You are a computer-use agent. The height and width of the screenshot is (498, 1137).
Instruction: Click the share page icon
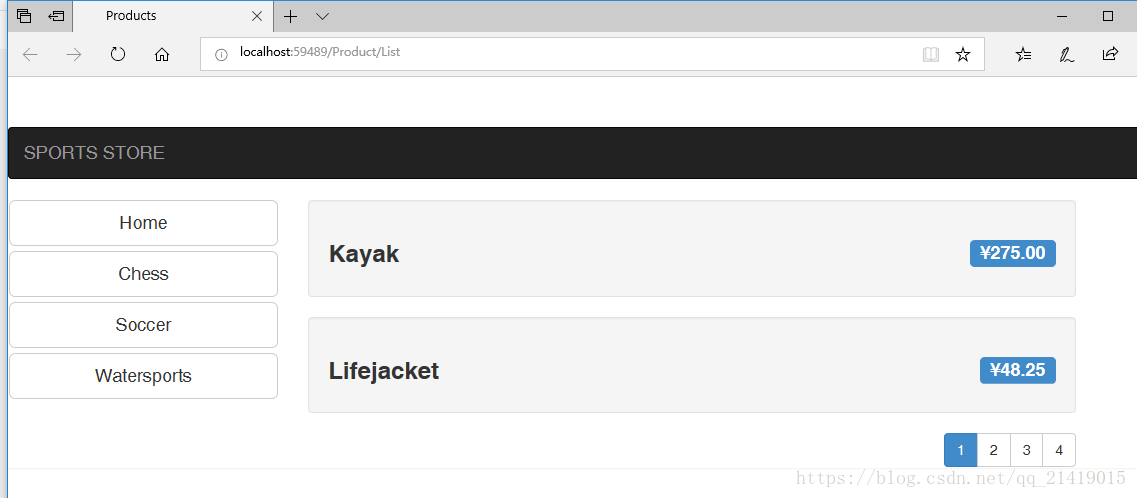click(1110, 54)
